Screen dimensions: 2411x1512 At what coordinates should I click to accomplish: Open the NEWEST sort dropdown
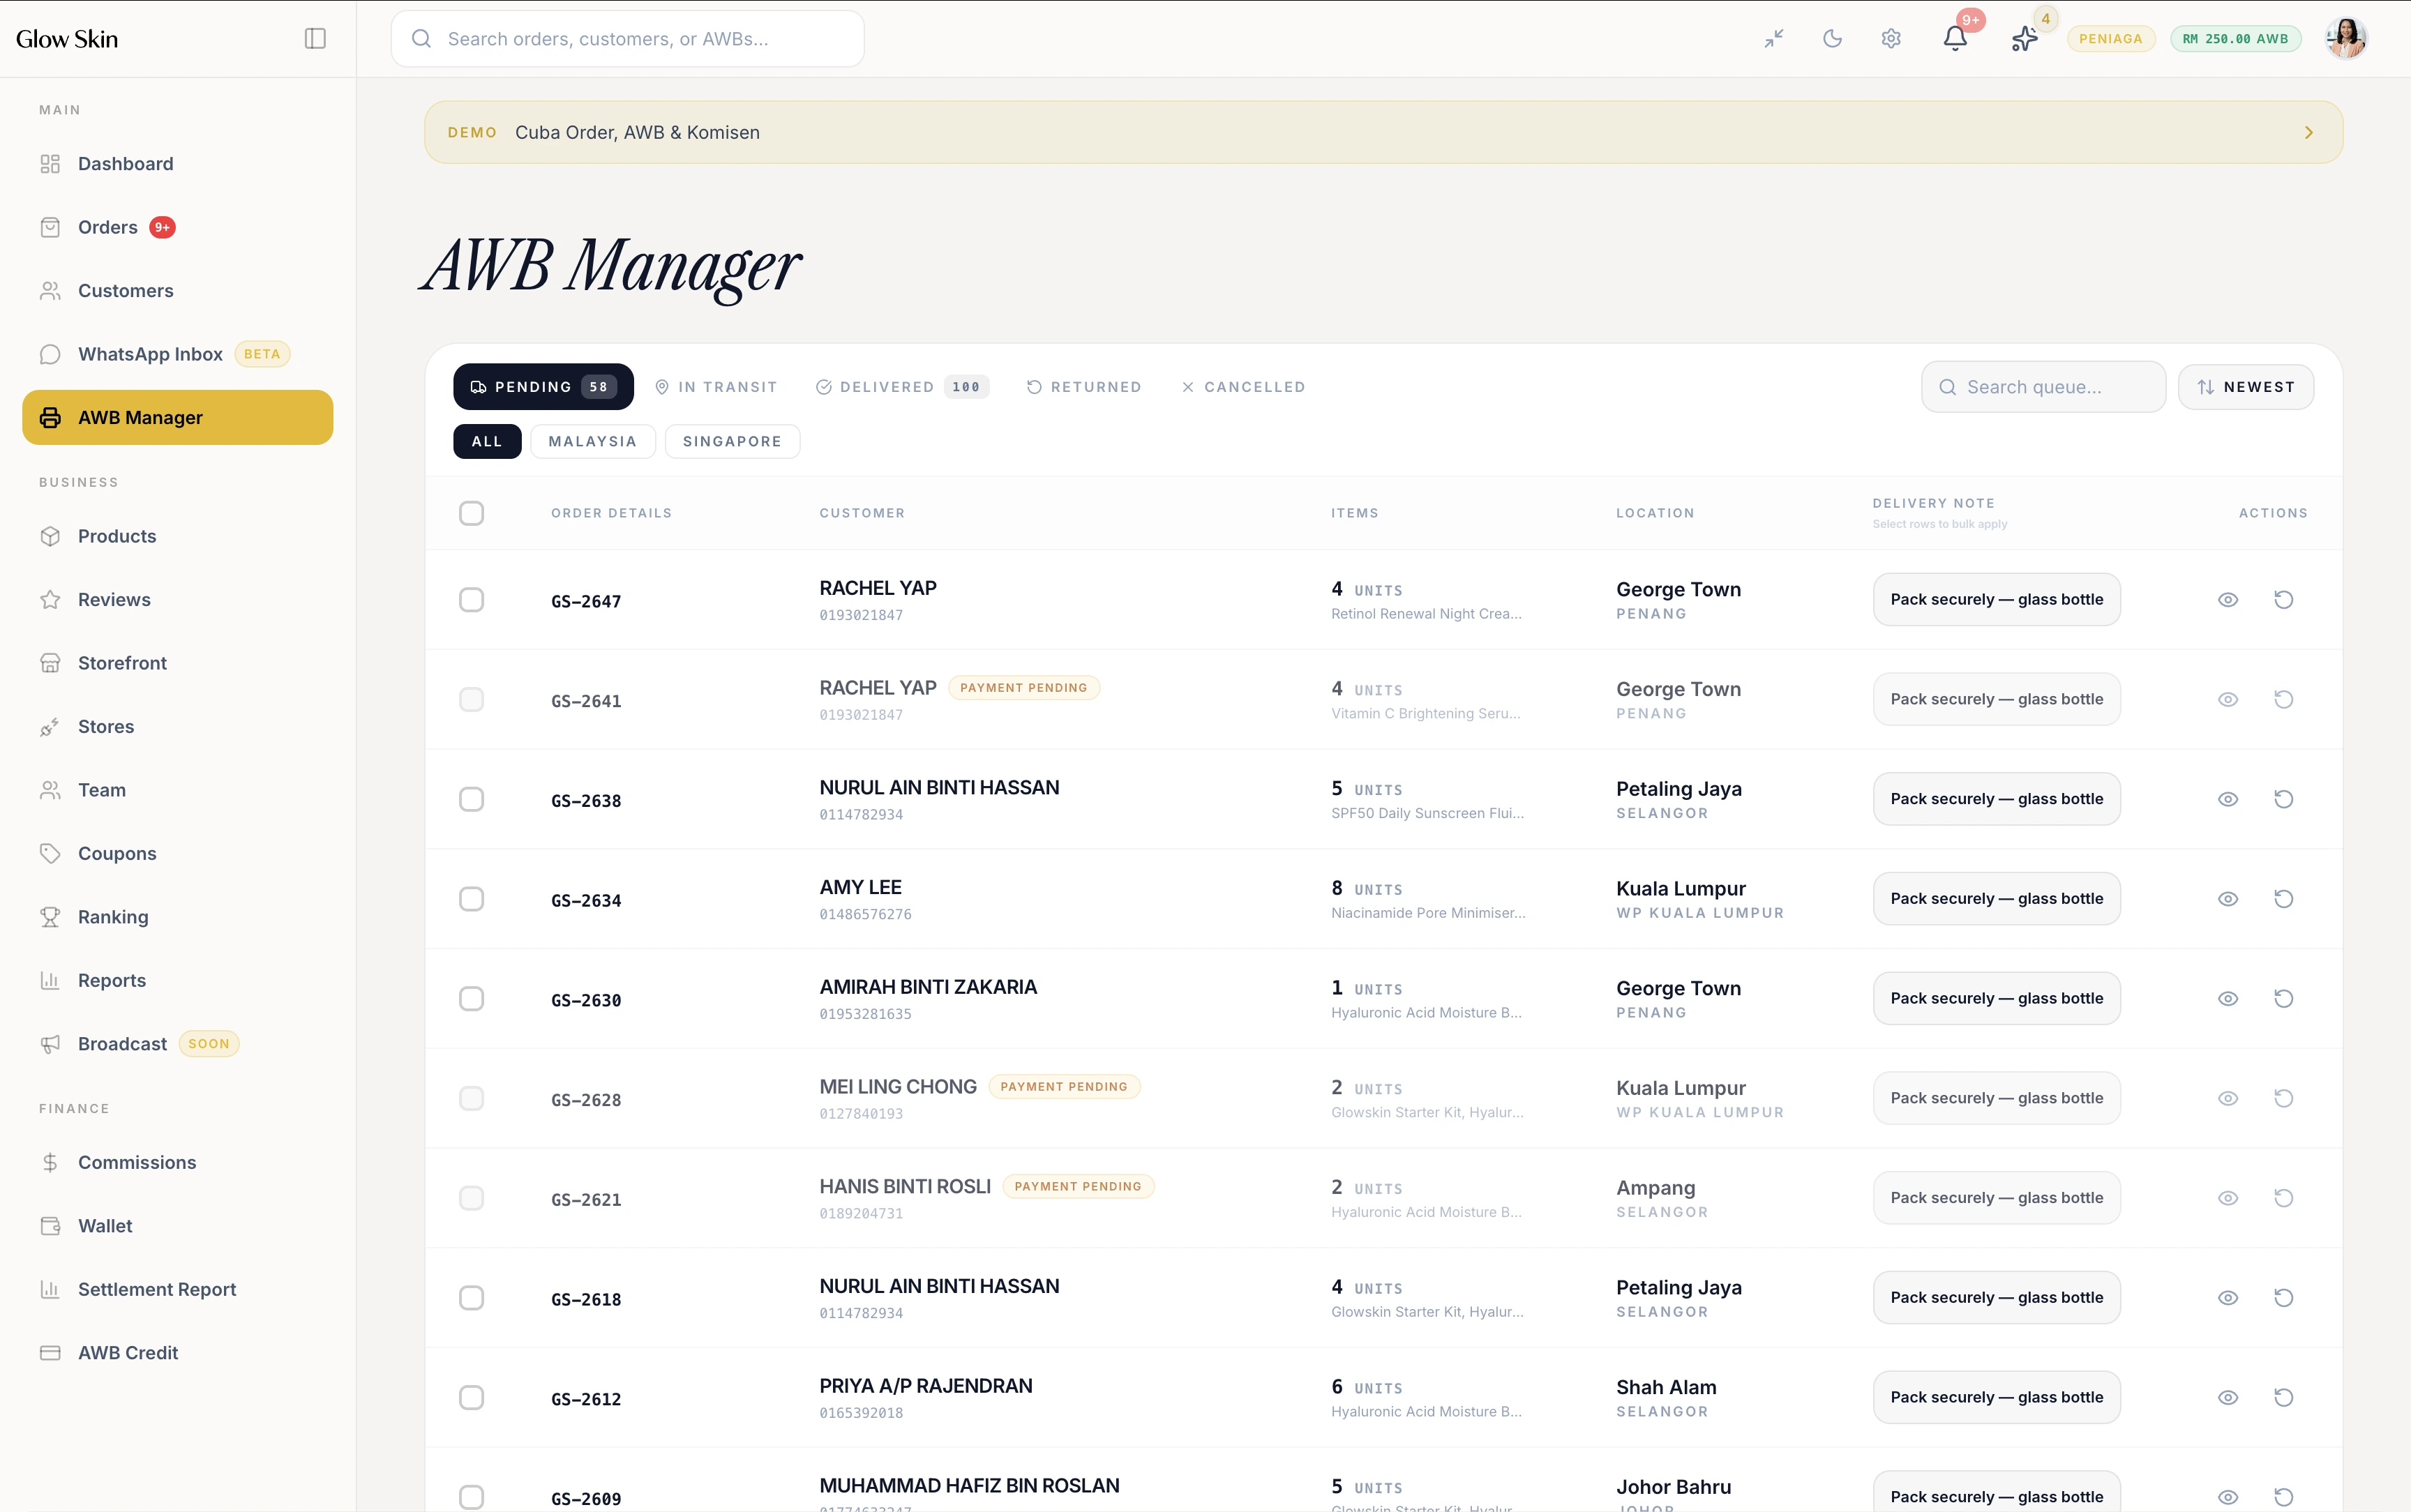2246,387
